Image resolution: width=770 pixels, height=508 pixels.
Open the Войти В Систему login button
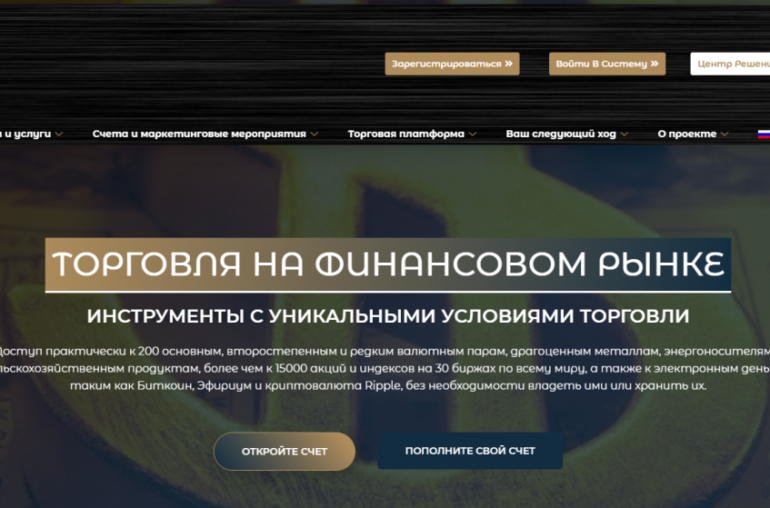pos(607,64)
